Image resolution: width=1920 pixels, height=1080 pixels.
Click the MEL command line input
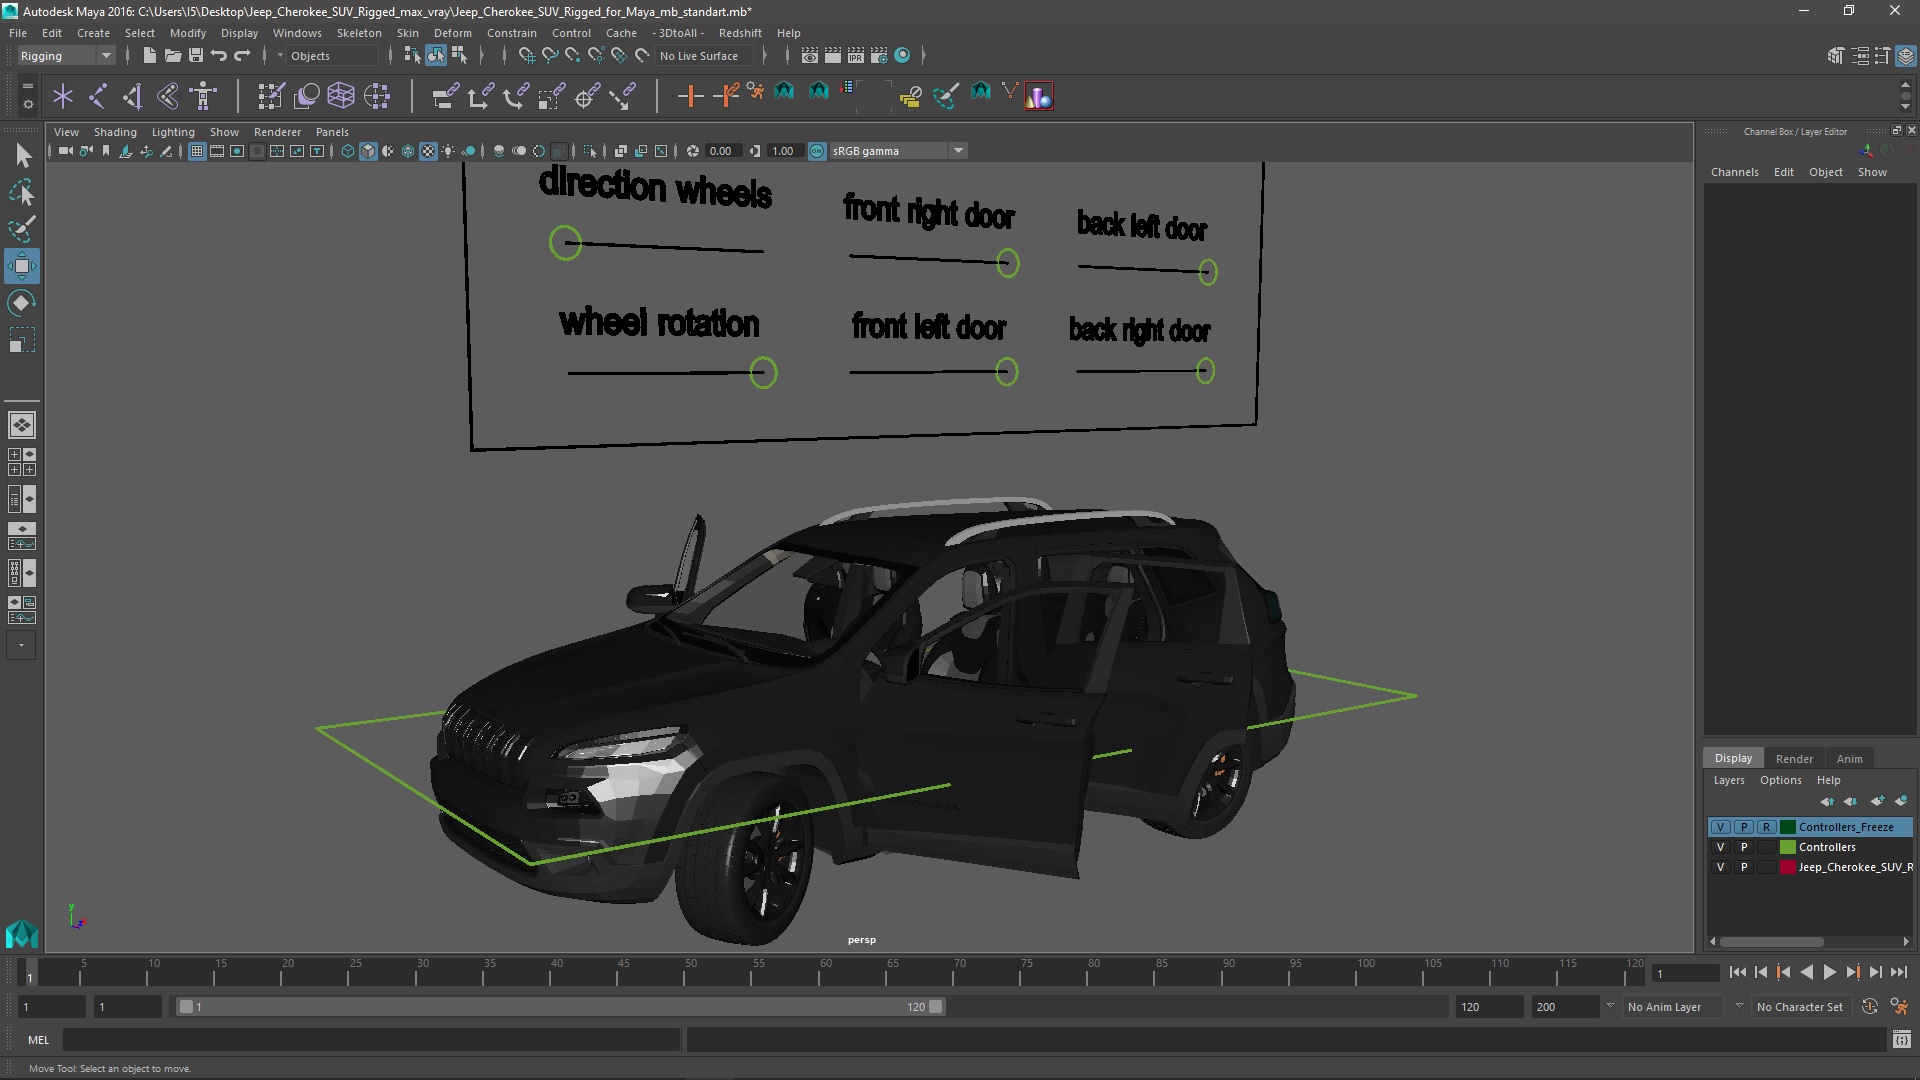tap(372, 1040)
